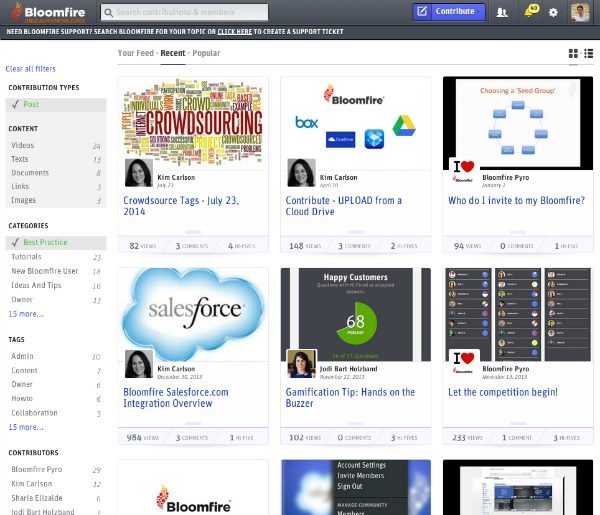The width and height of the screenshot is (600, 515).
Task: Open the notifications bell icon
Action: coord(531,11)
